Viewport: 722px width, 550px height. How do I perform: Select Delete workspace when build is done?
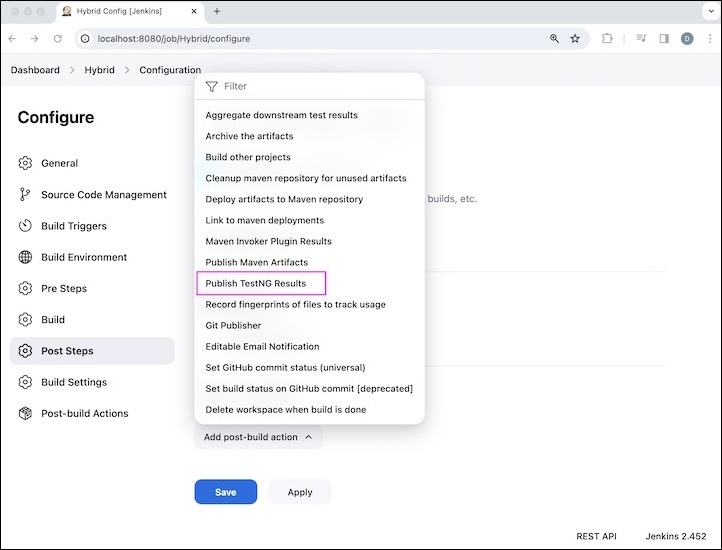[x=285, y=410]
